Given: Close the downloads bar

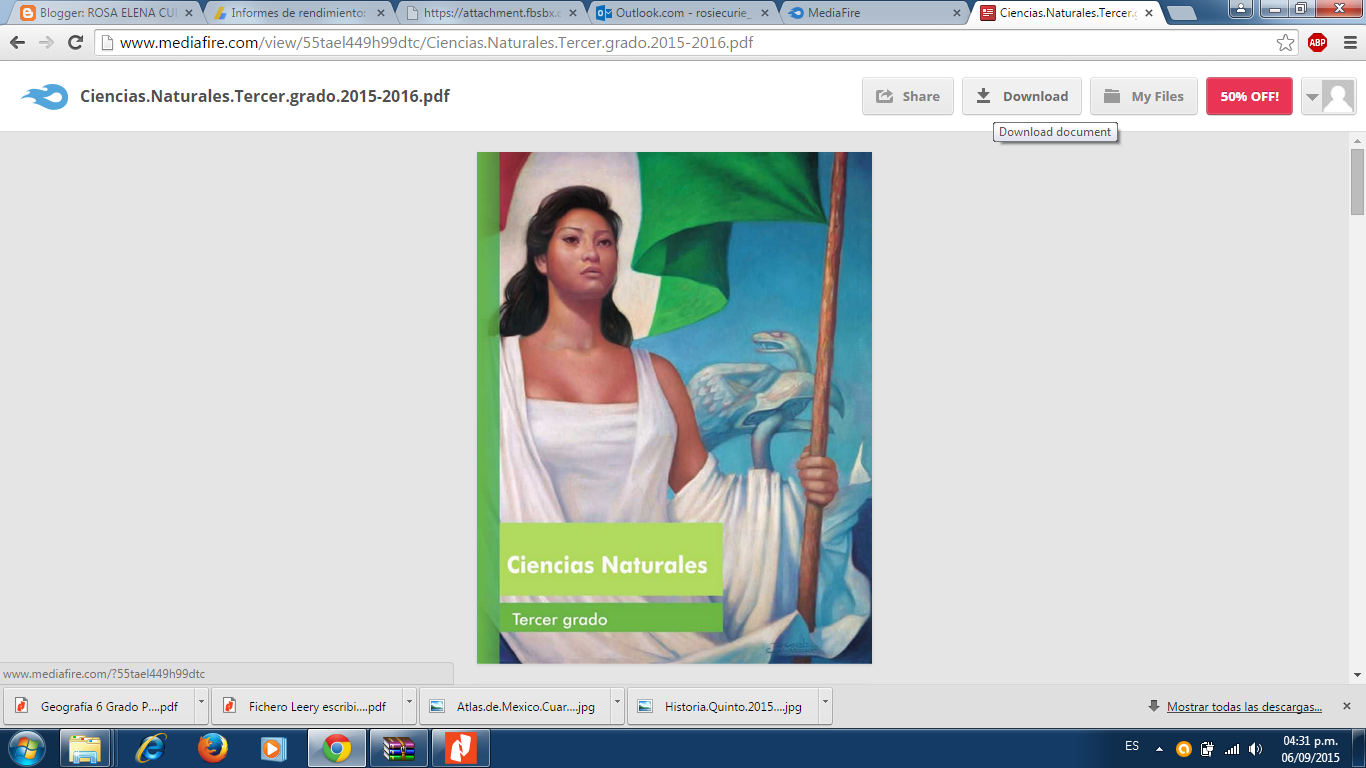Looking at the screenshot, I should point(1346,706).
